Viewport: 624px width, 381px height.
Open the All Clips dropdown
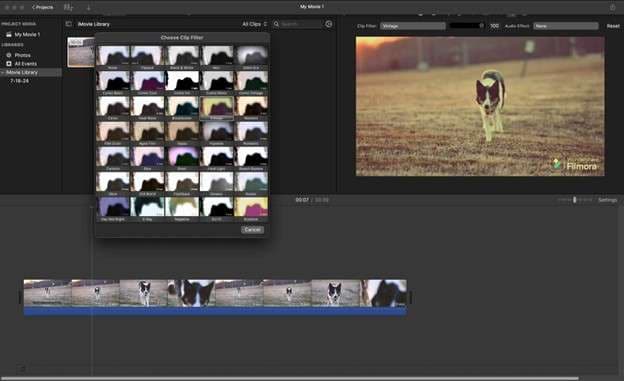(254, 24)
